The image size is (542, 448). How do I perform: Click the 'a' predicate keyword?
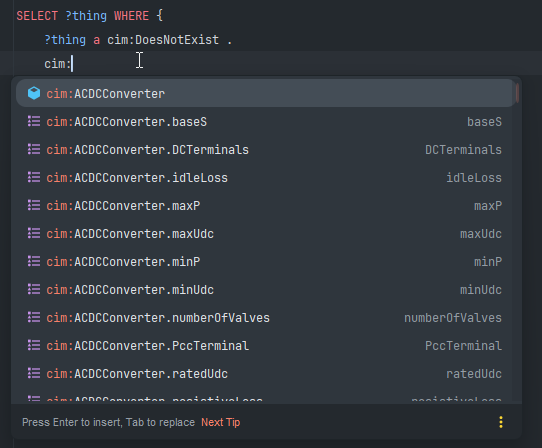tap(96, 40)
